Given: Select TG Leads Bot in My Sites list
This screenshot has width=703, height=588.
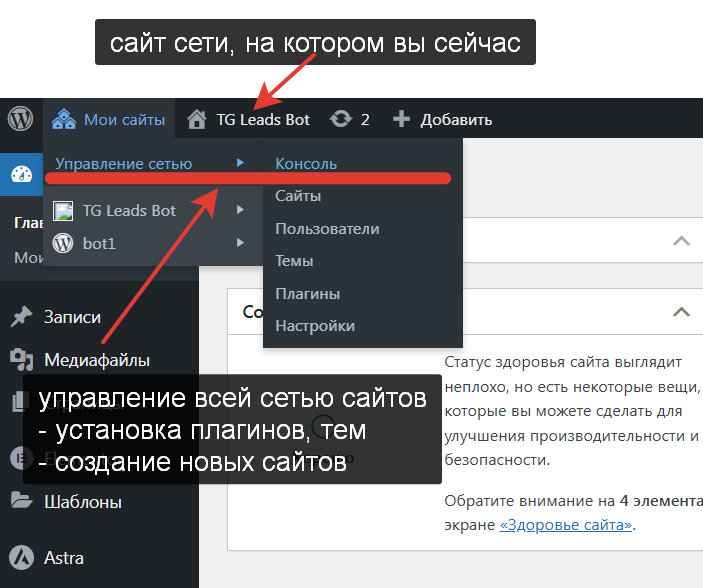Looking at the screenshot, I should (129, 211).
